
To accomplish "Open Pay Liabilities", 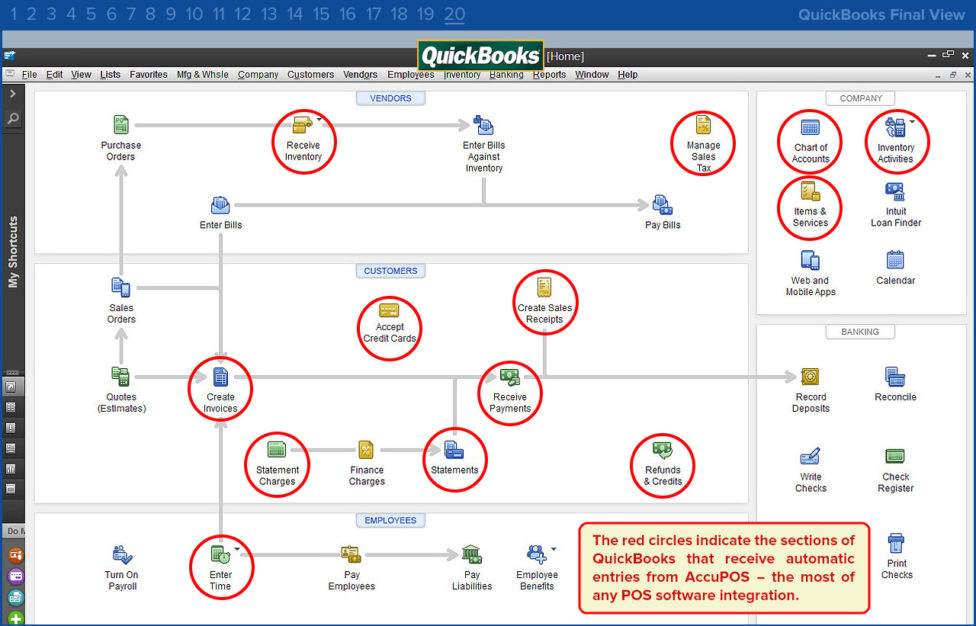I will tap(471, 554).
